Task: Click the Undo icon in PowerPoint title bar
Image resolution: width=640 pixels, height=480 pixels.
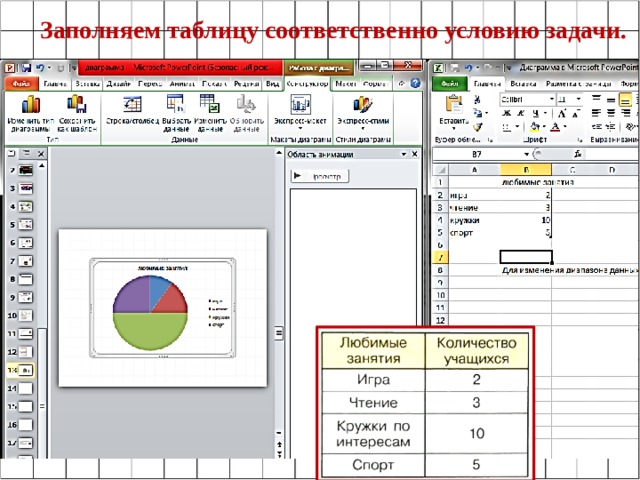Action: tap(40, 68)
